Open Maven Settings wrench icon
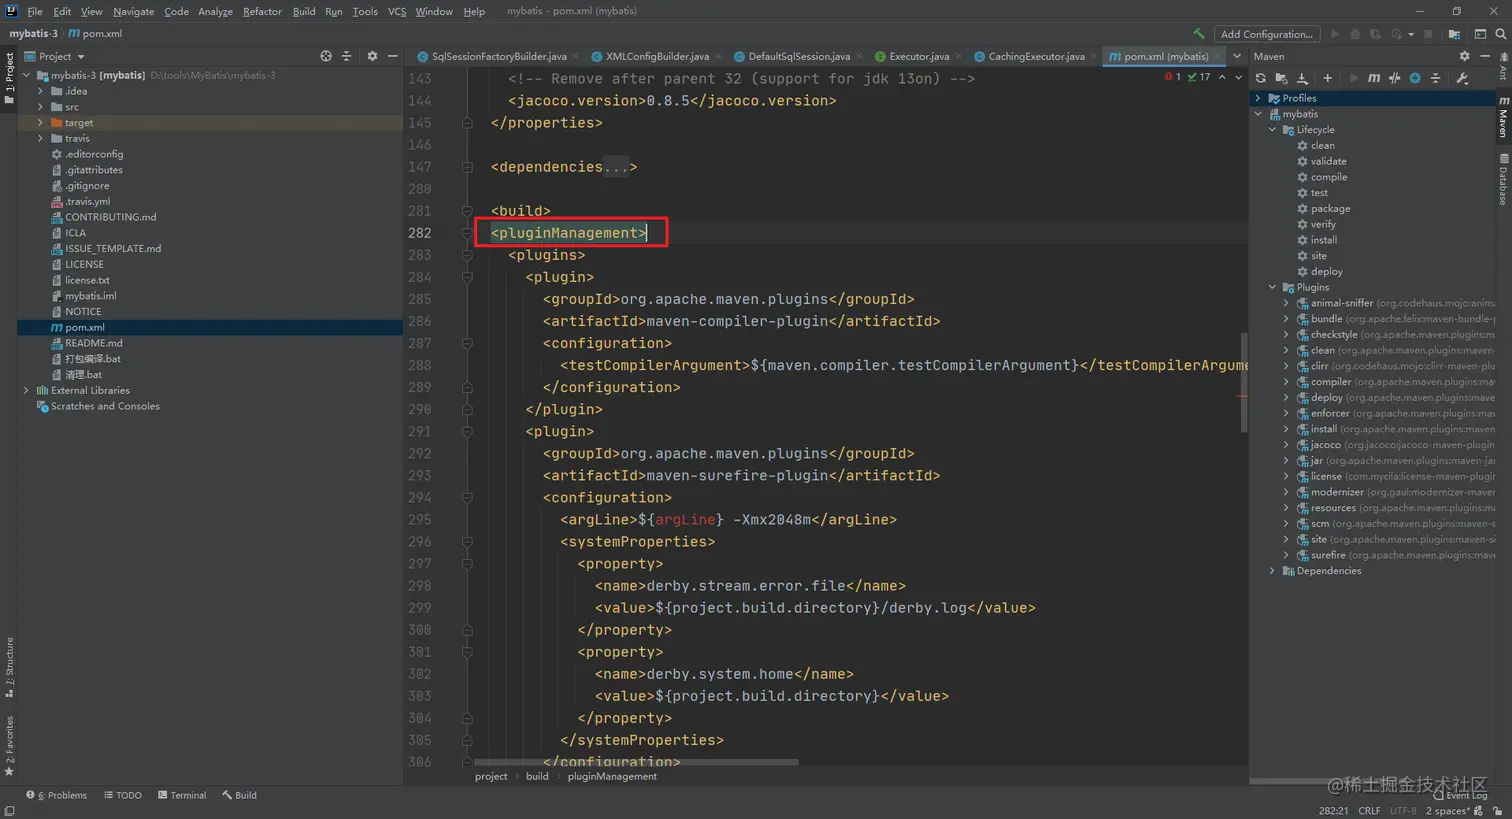The height and width of the screenshot is (819, 1512). 1462,78
